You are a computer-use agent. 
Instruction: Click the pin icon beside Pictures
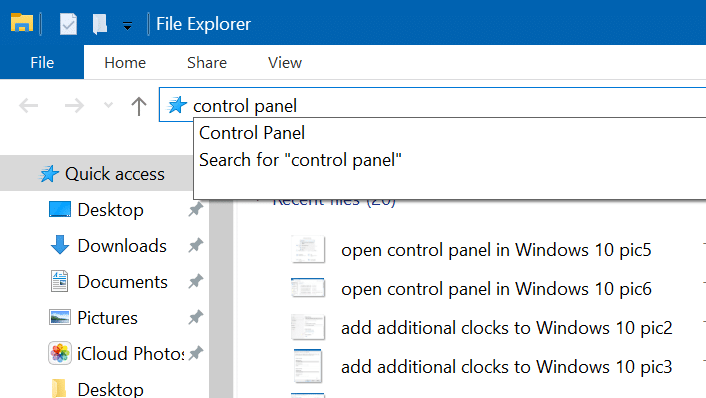pos(196,317)
